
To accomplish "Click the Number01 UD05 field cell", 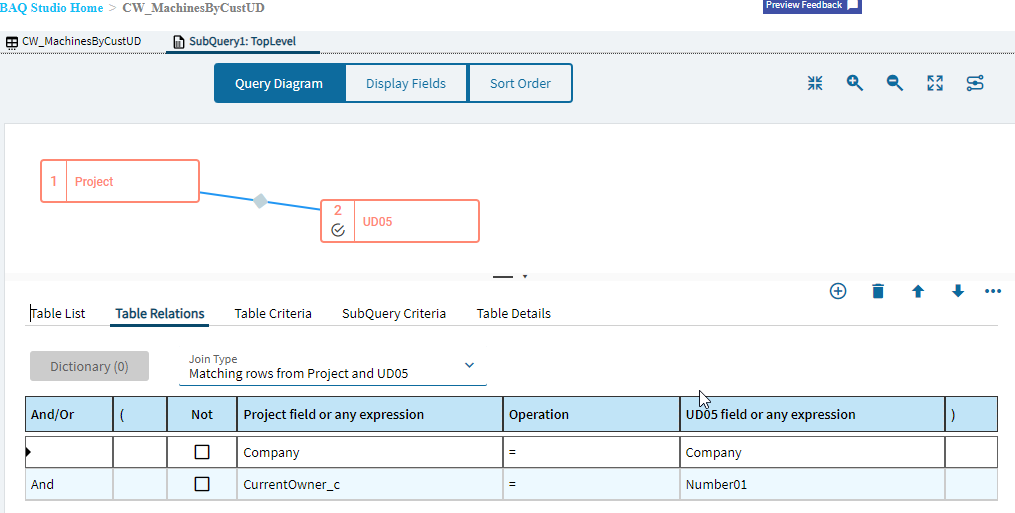I will (x=811, y=484).
